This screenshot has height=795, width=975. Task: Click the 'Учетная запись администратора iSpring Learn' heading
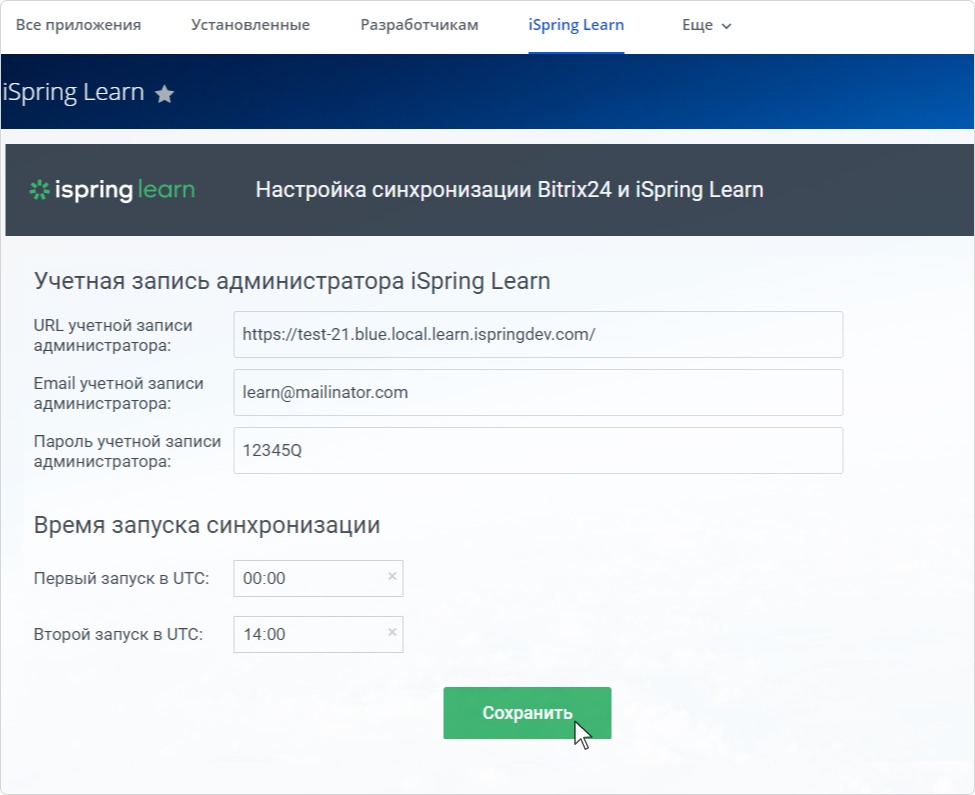[292, 281]
